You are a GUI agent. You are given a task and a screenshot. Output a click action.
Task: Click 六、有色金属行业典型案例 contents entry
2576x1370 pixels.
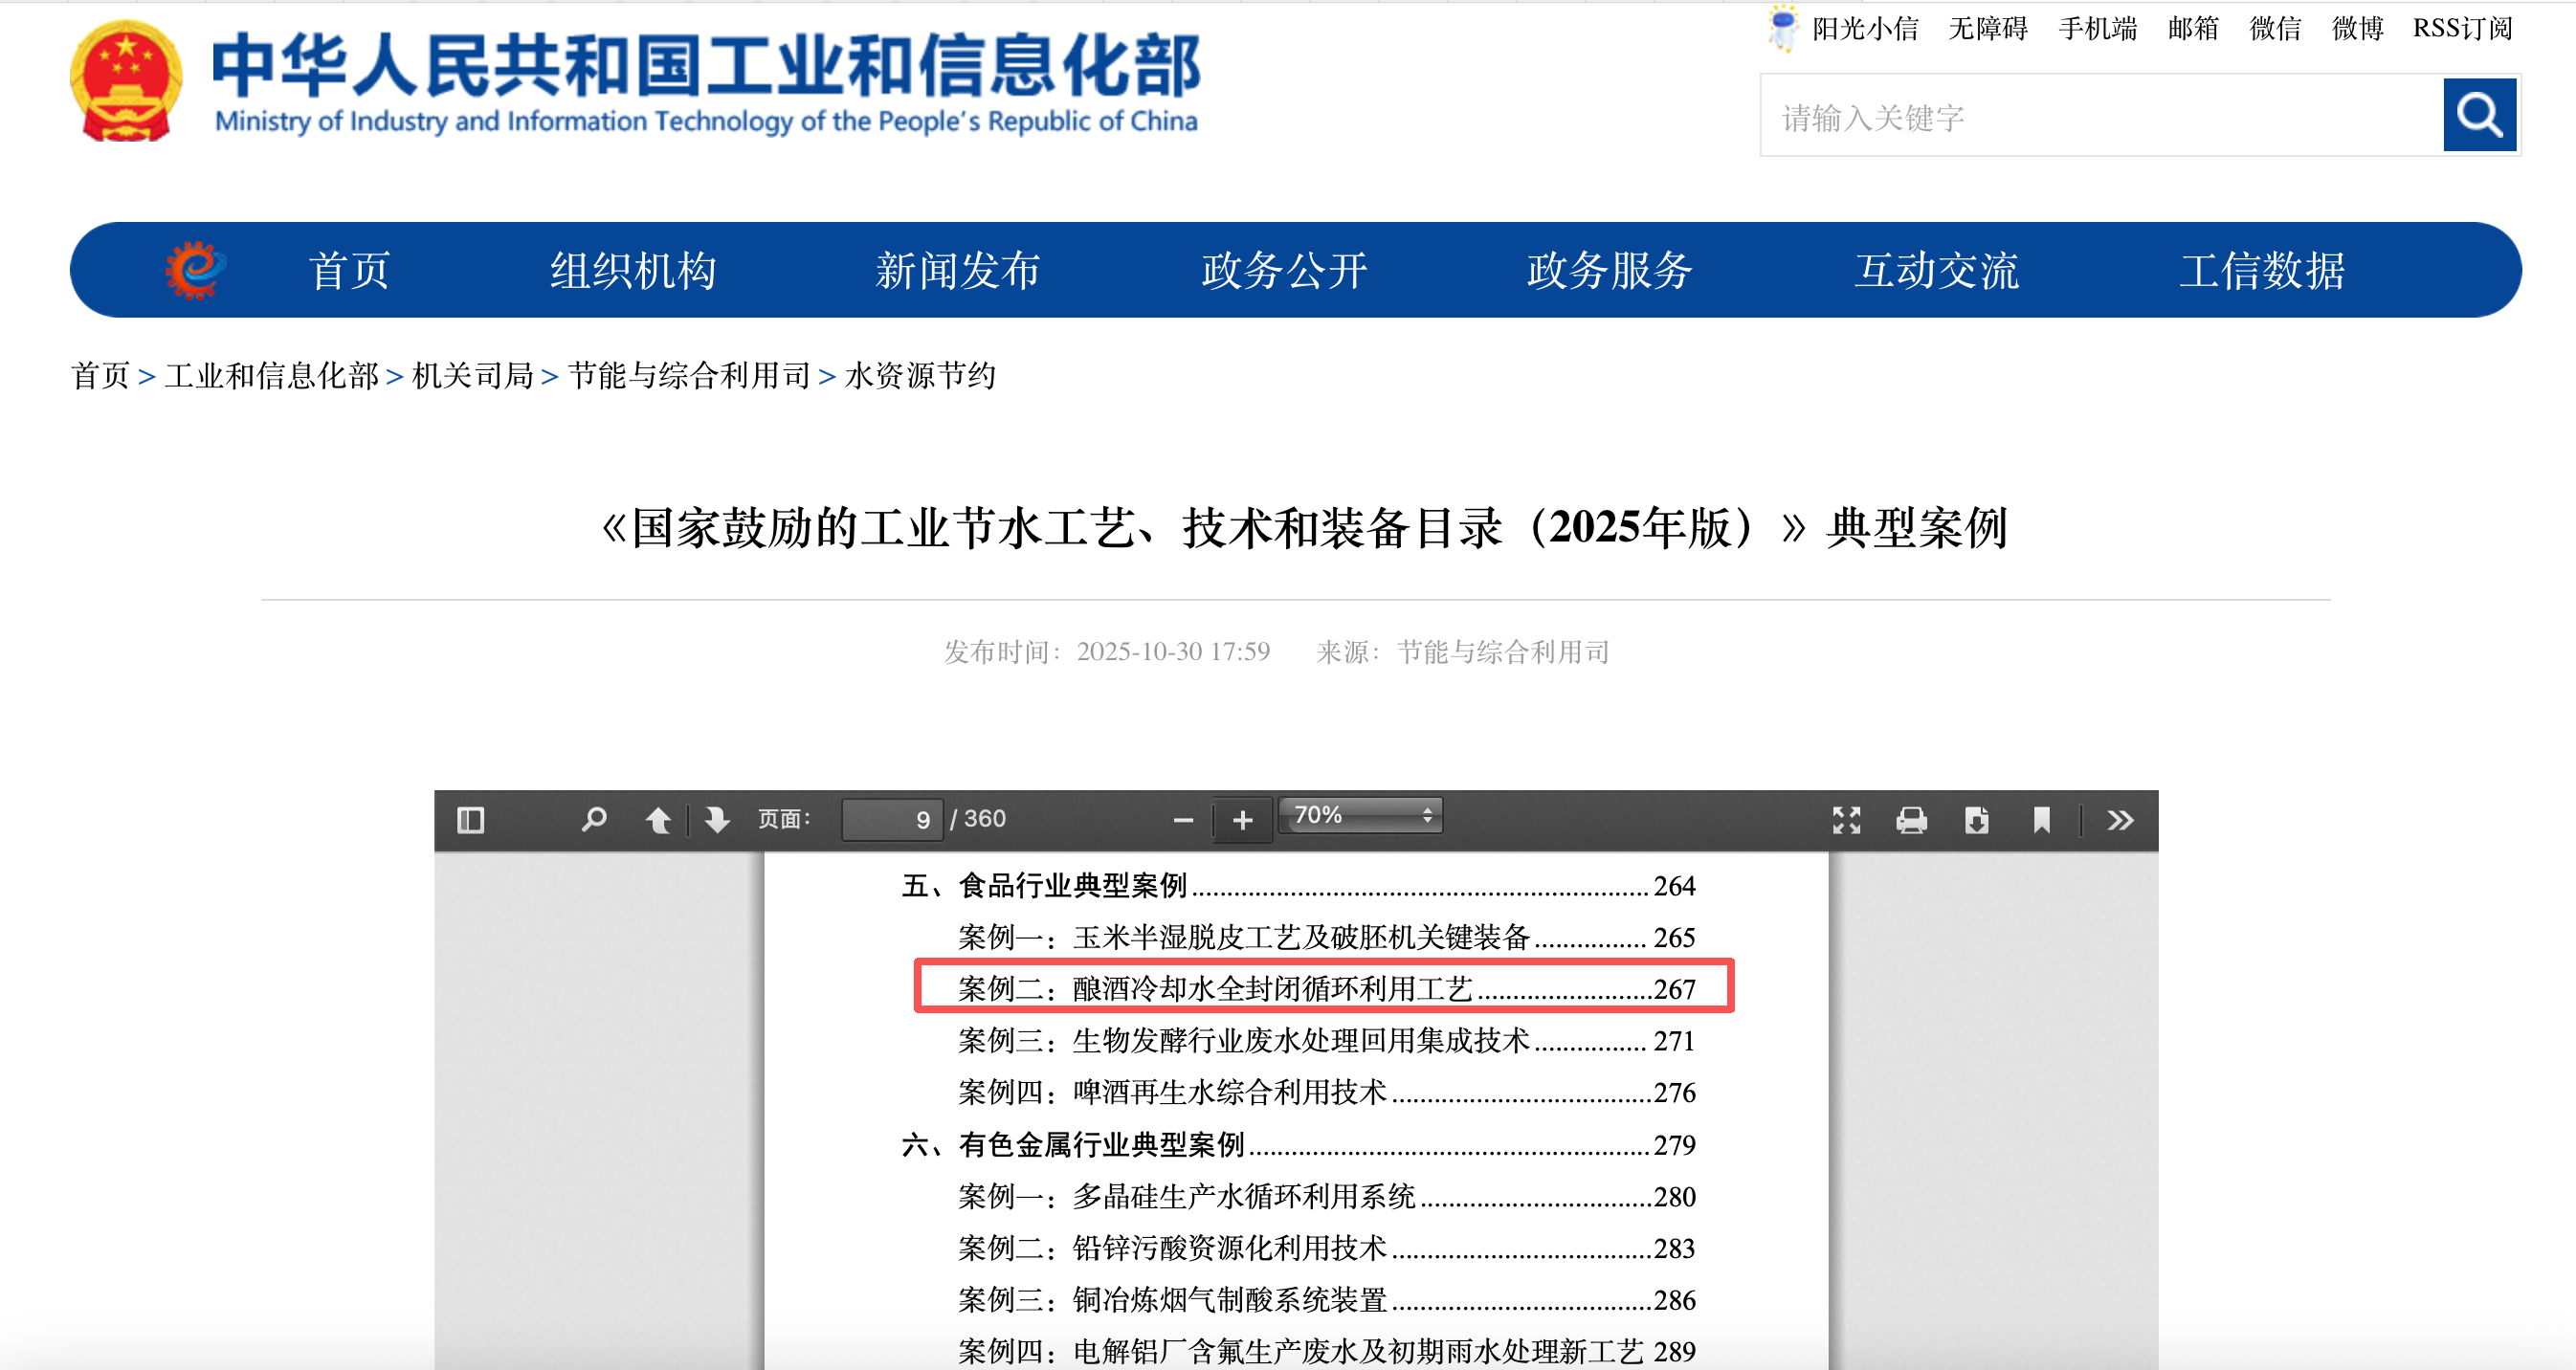coord(1298,1144)
